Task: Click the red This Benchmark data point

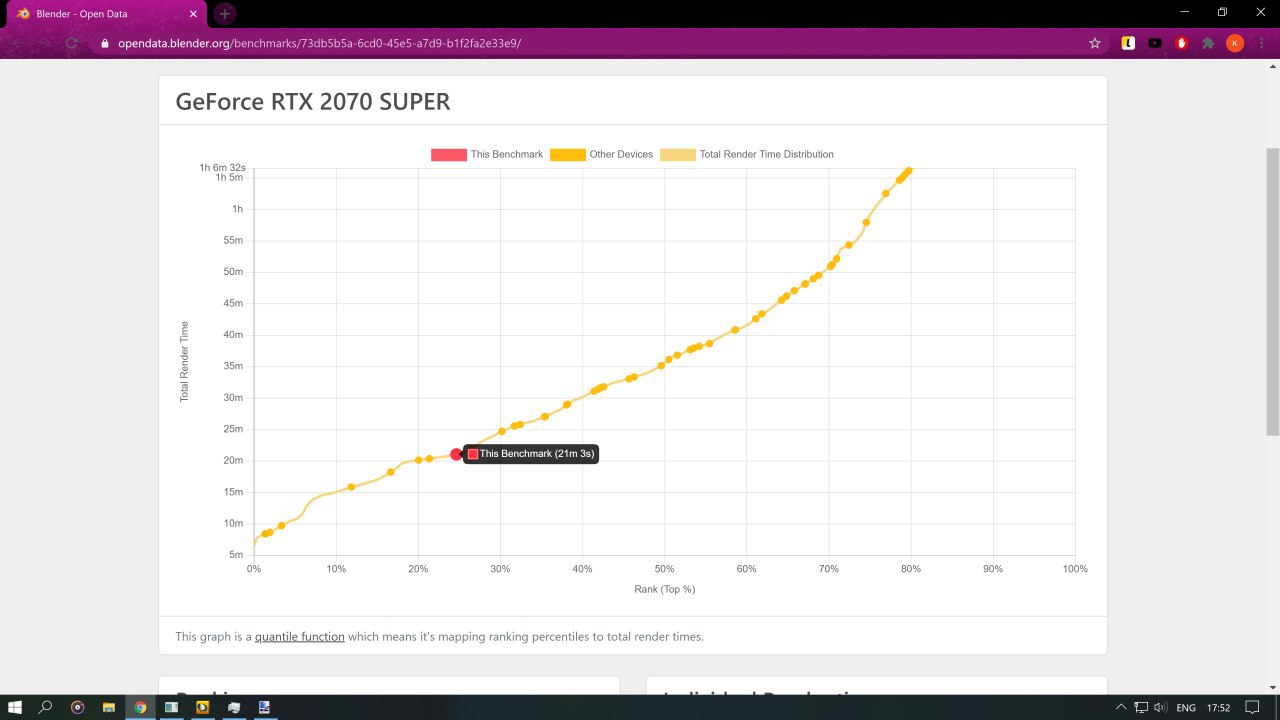Action: click(x=457, y=454)
